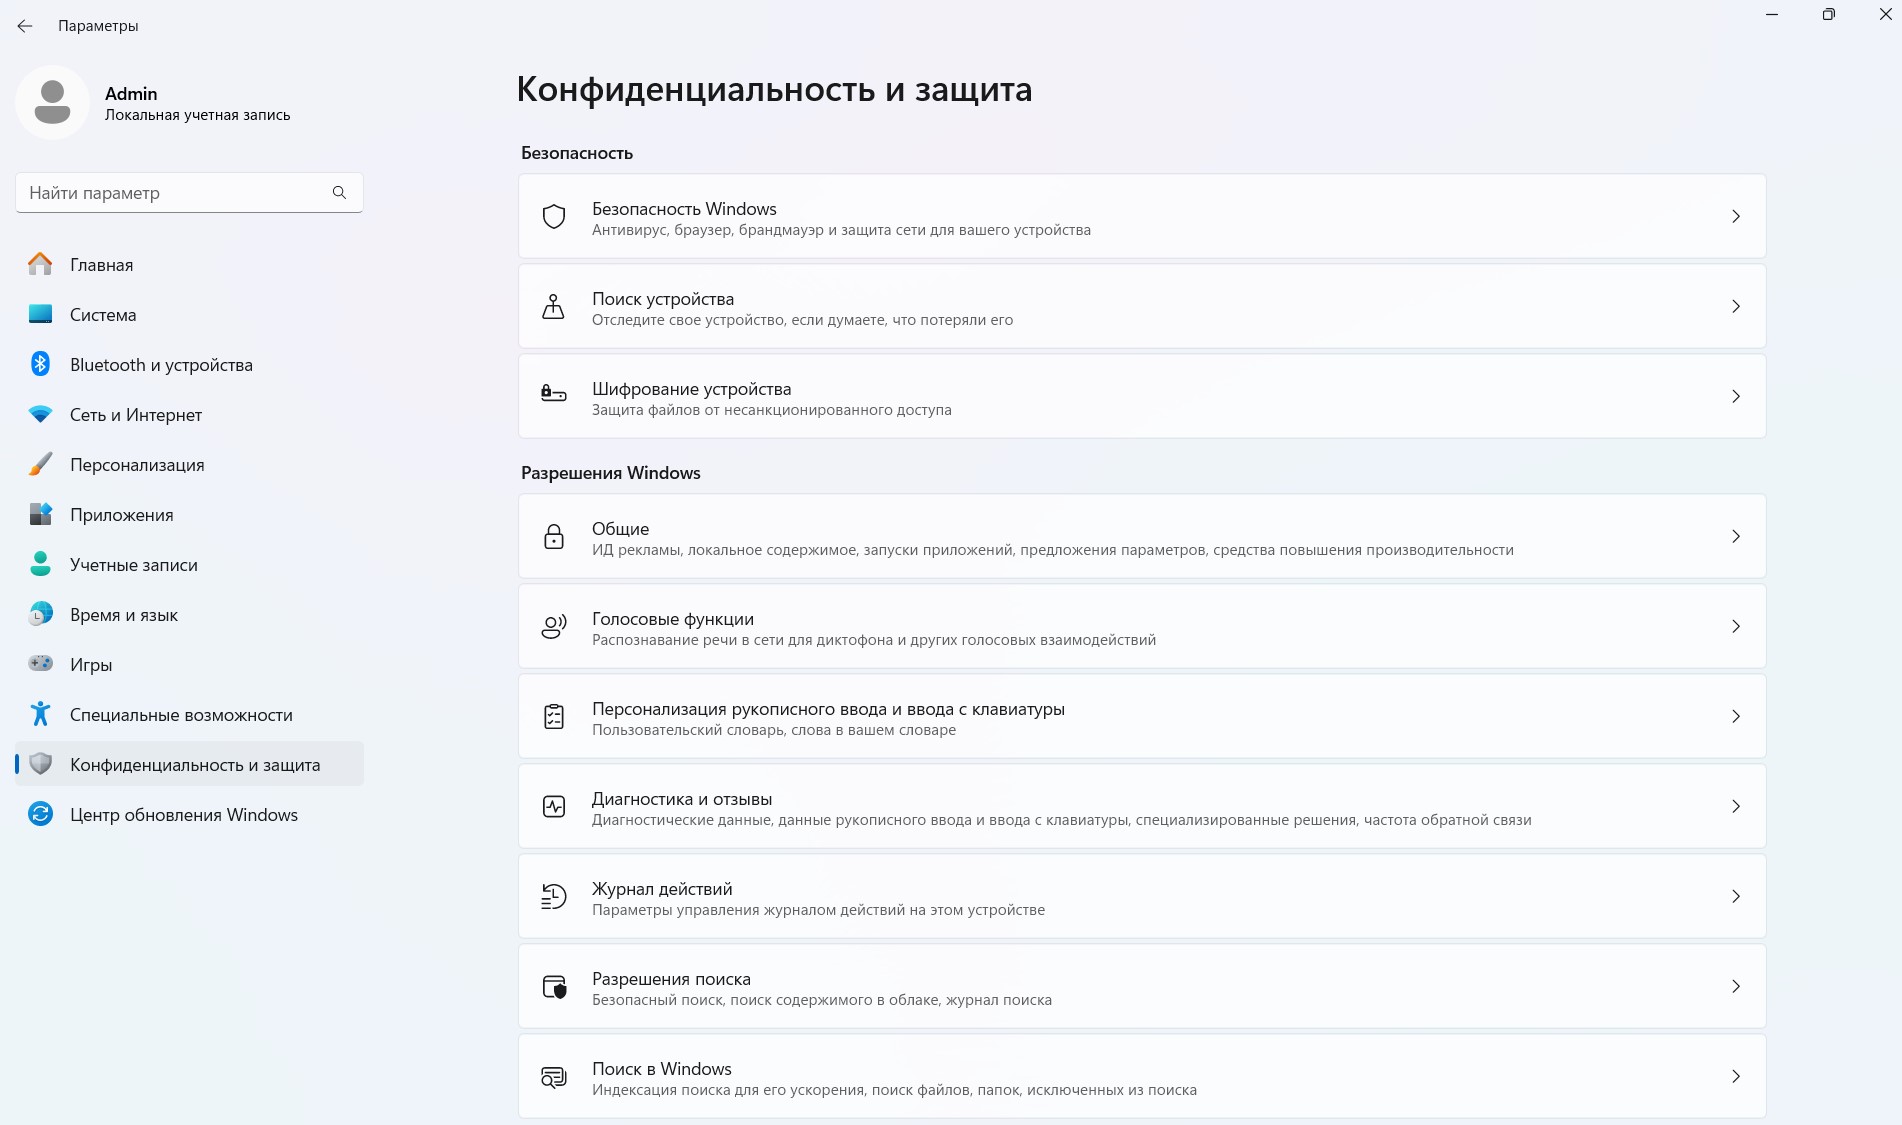
Task: Click chevron for Персонализация рукописного ввода
Action: click(1736, 716)
